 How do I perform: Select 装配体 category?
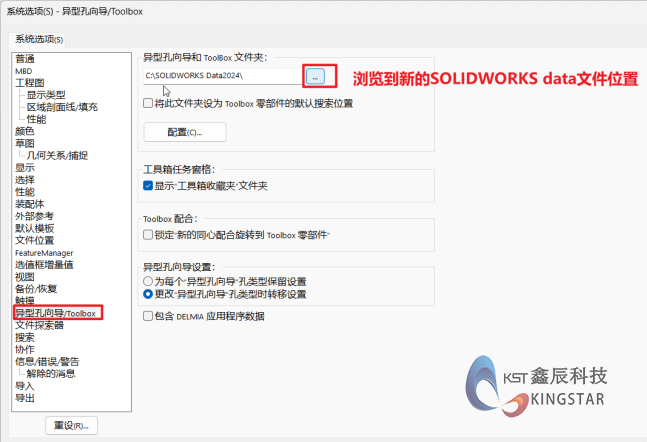(30, 204)
